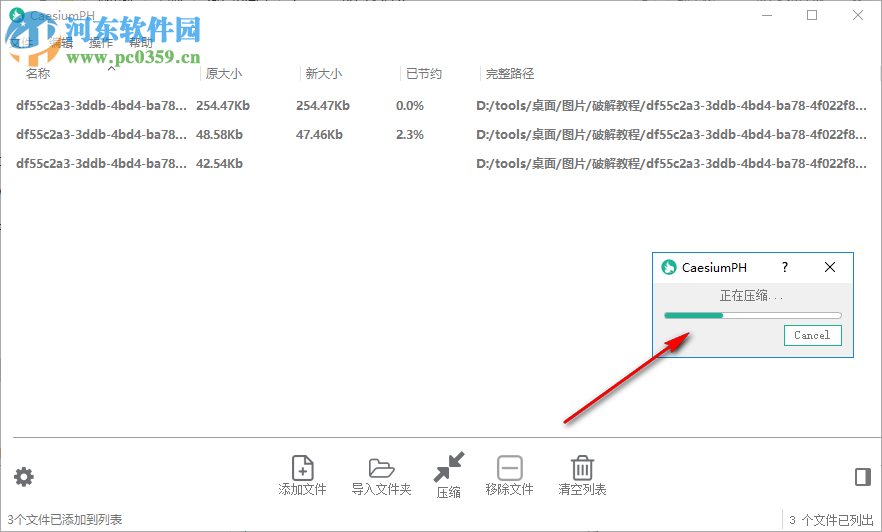Open the 文件 menu

(x=22, y=43)
